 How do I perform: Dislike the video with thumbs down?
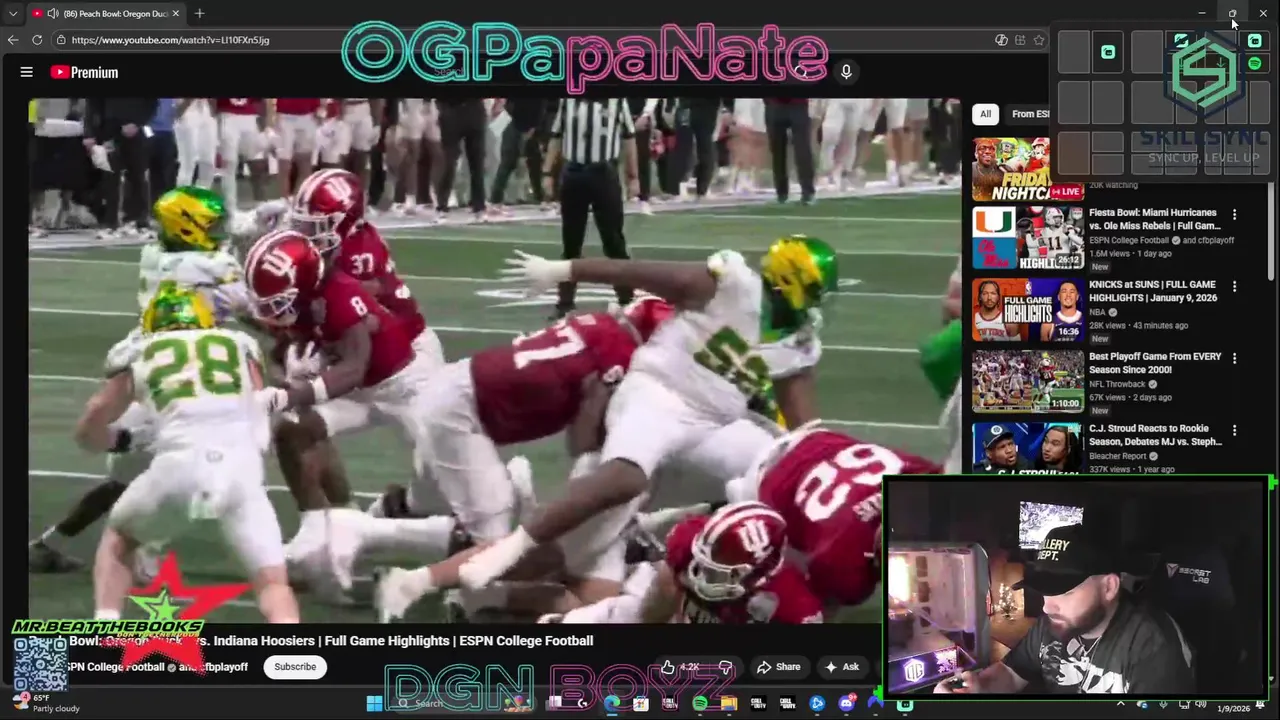click(x=726, y=667)
